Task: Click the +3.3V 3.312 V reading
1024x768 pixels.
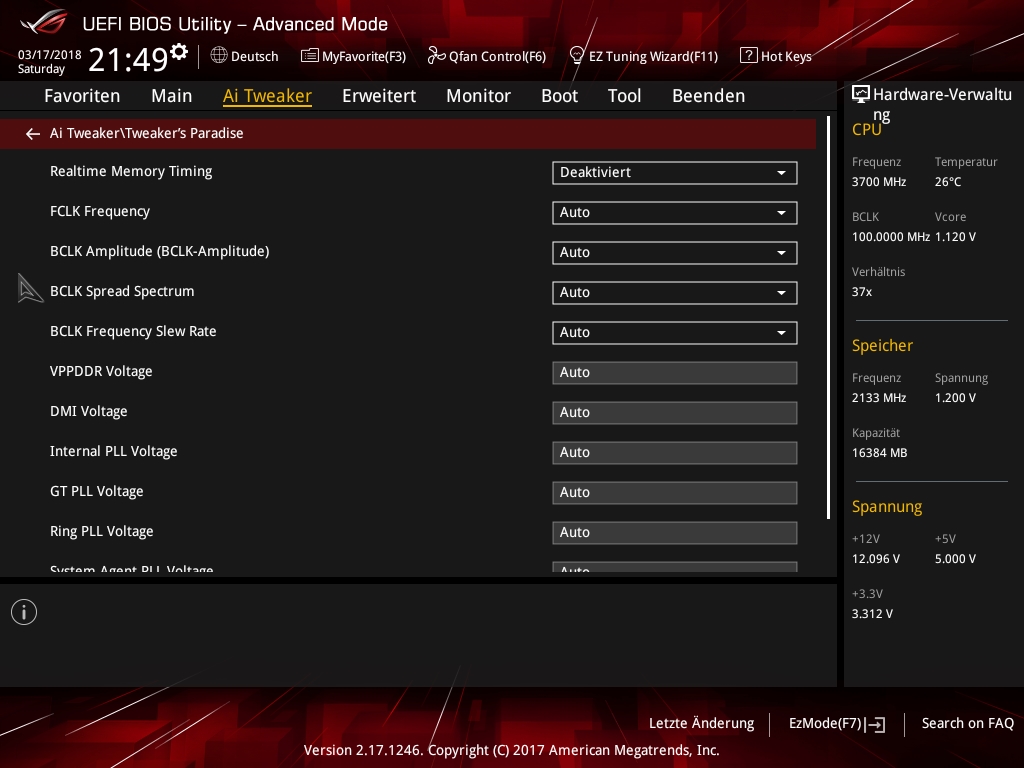Action: click(x=872, y=614)
